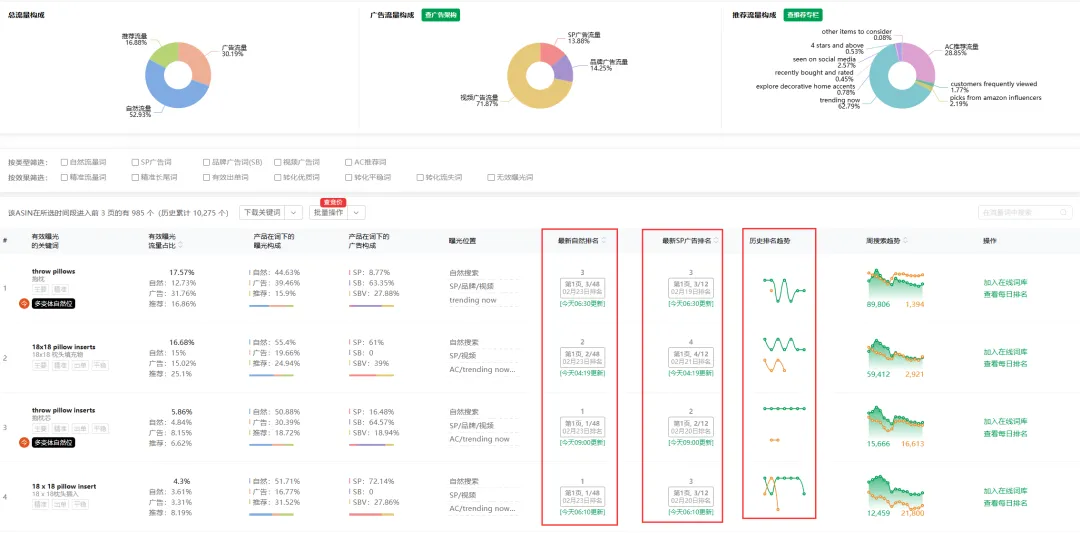Click SP/品牌/视频 position in throw pillow inserts row
This screenshot has width=1080, height=540.
pos(472,425)
